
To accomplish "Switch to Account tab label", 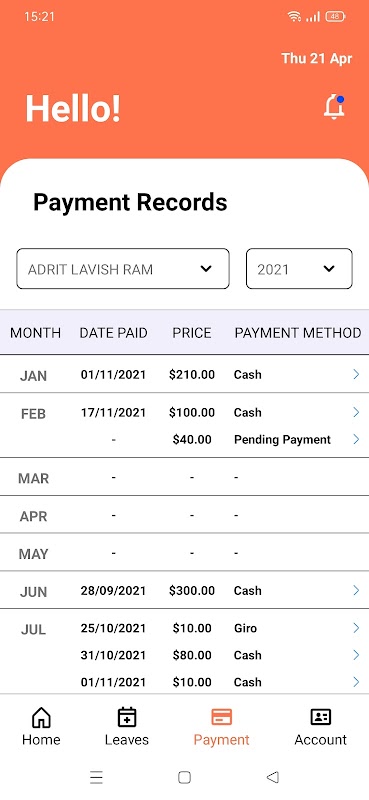I will point(321,740).
